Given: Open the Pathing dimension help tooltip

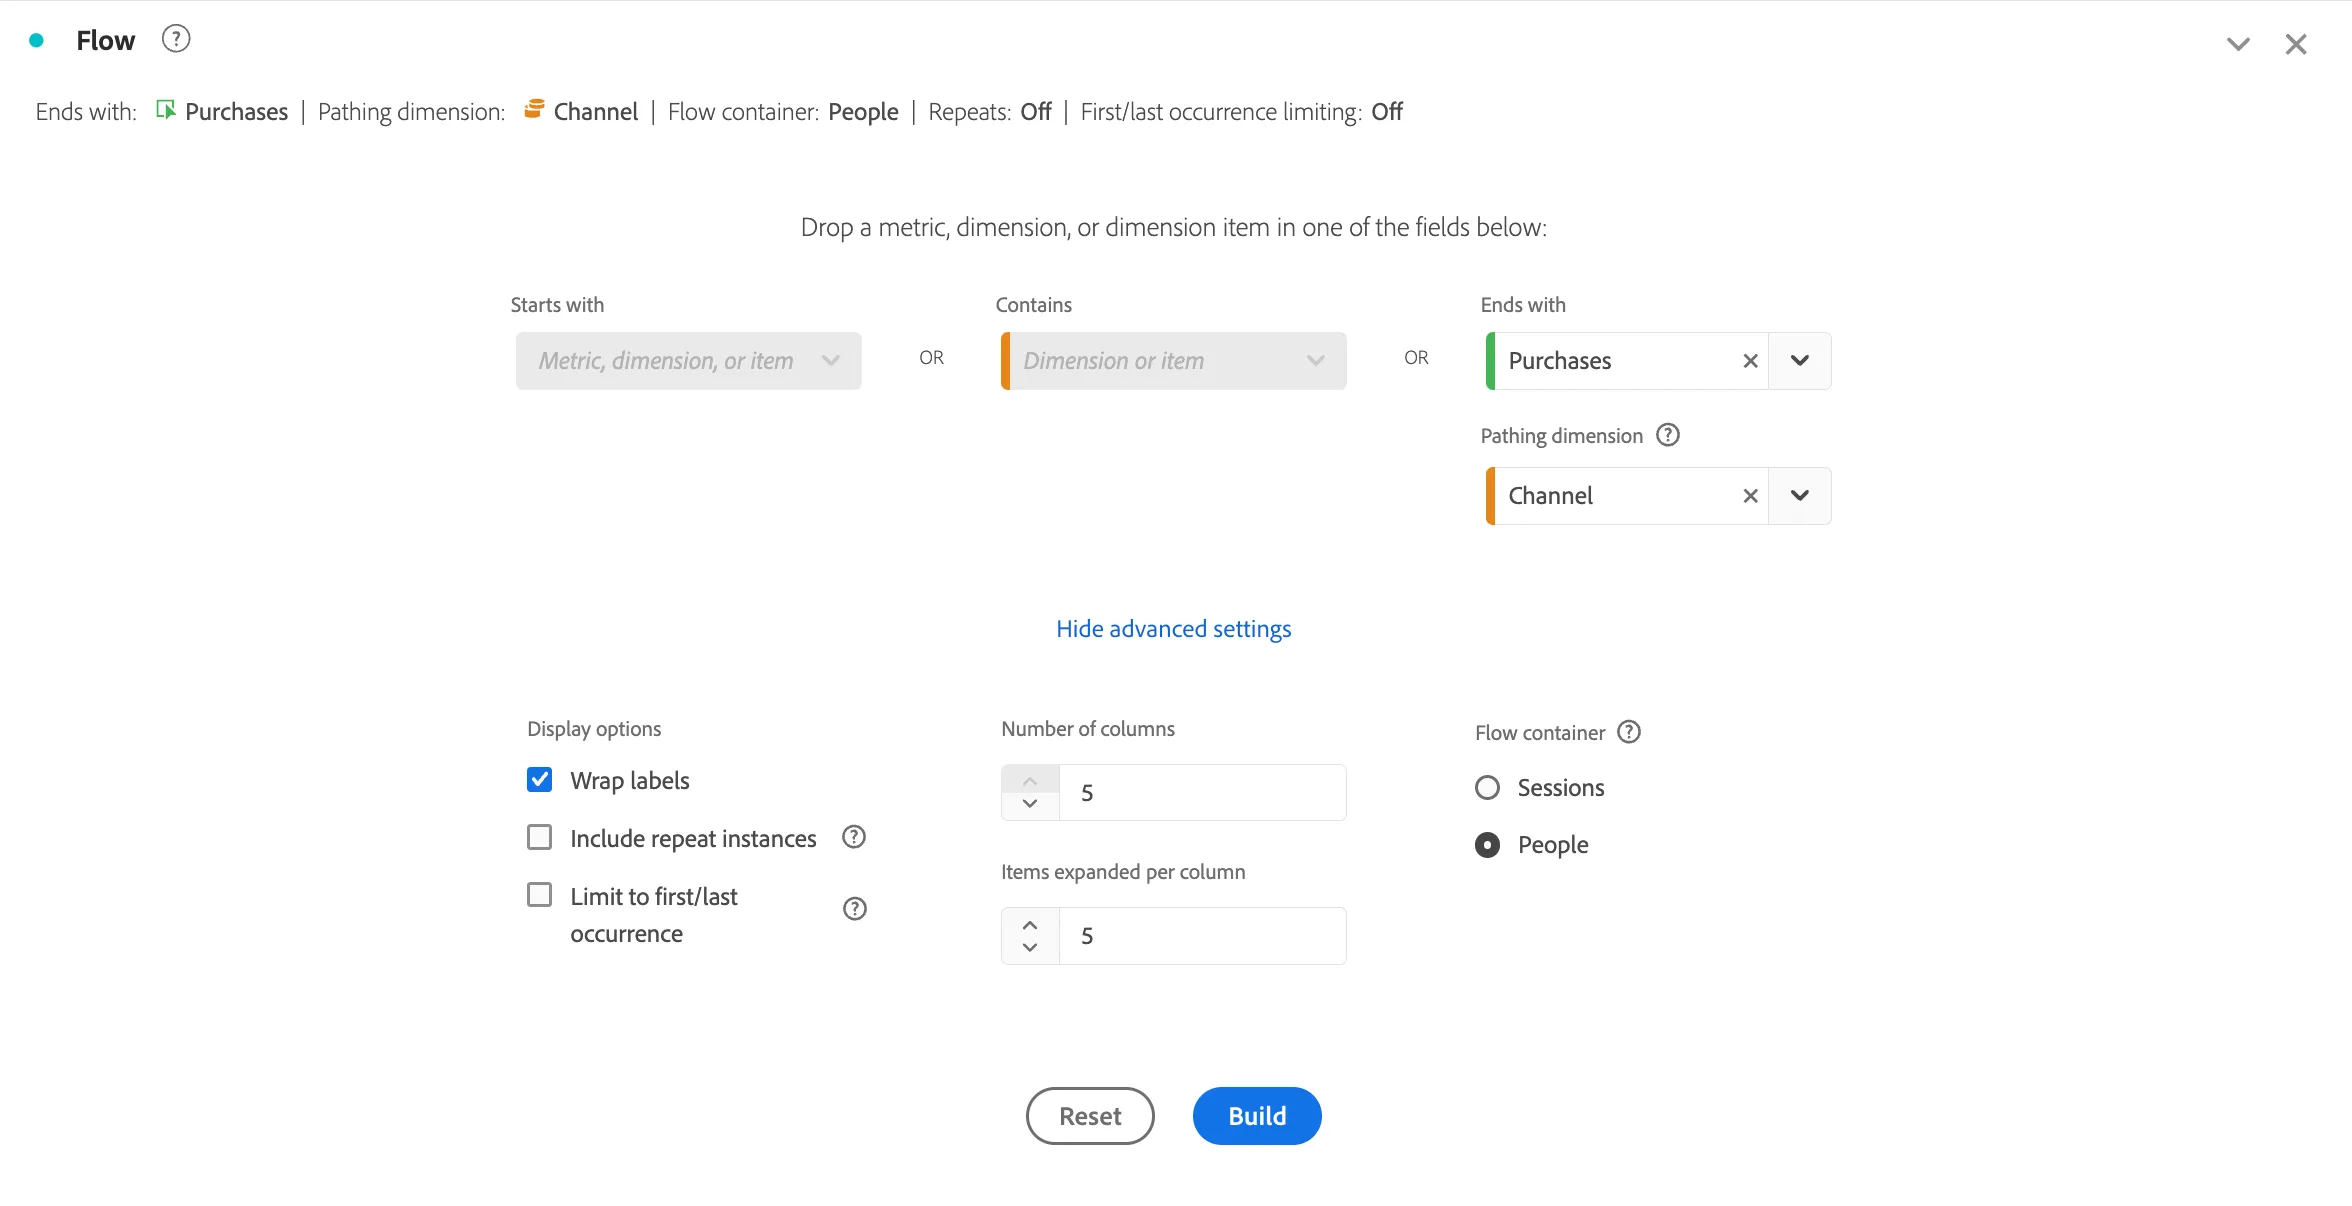Looking at the screenshot, I should (1668, 435).
